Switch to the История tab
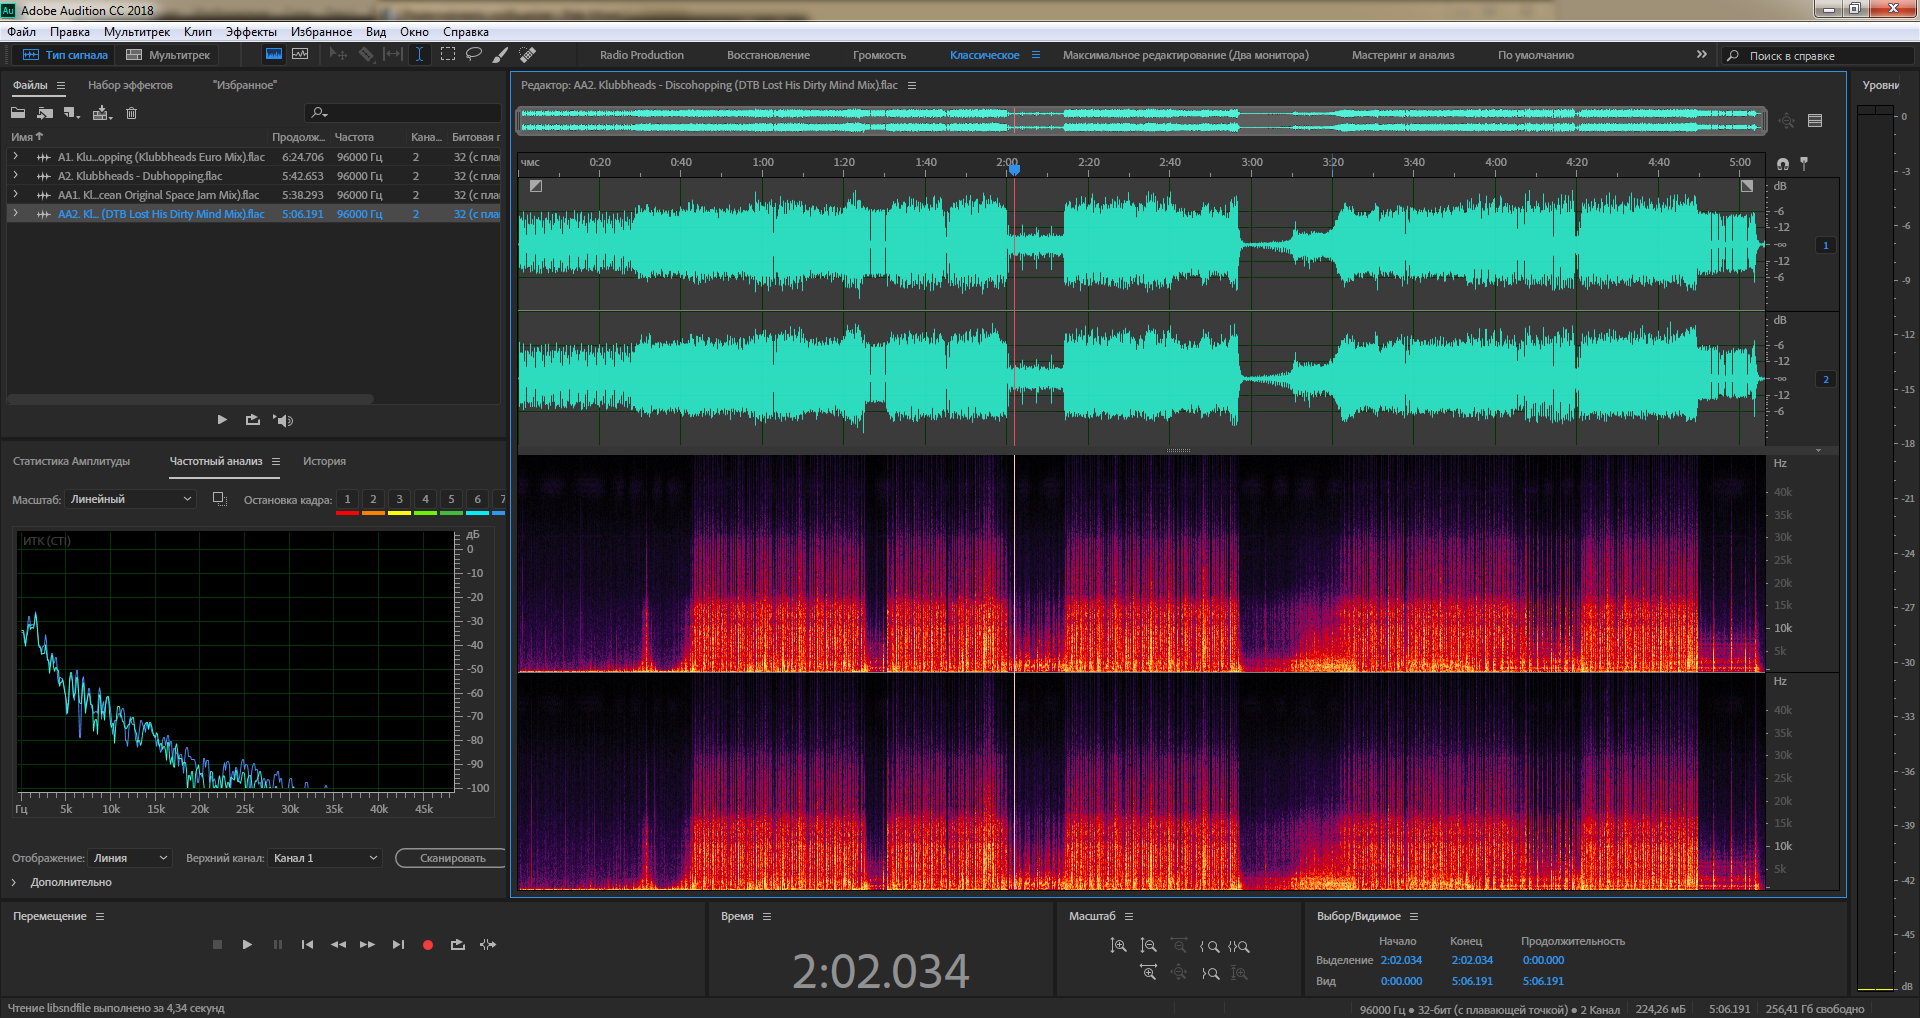 tap(325, 461)
